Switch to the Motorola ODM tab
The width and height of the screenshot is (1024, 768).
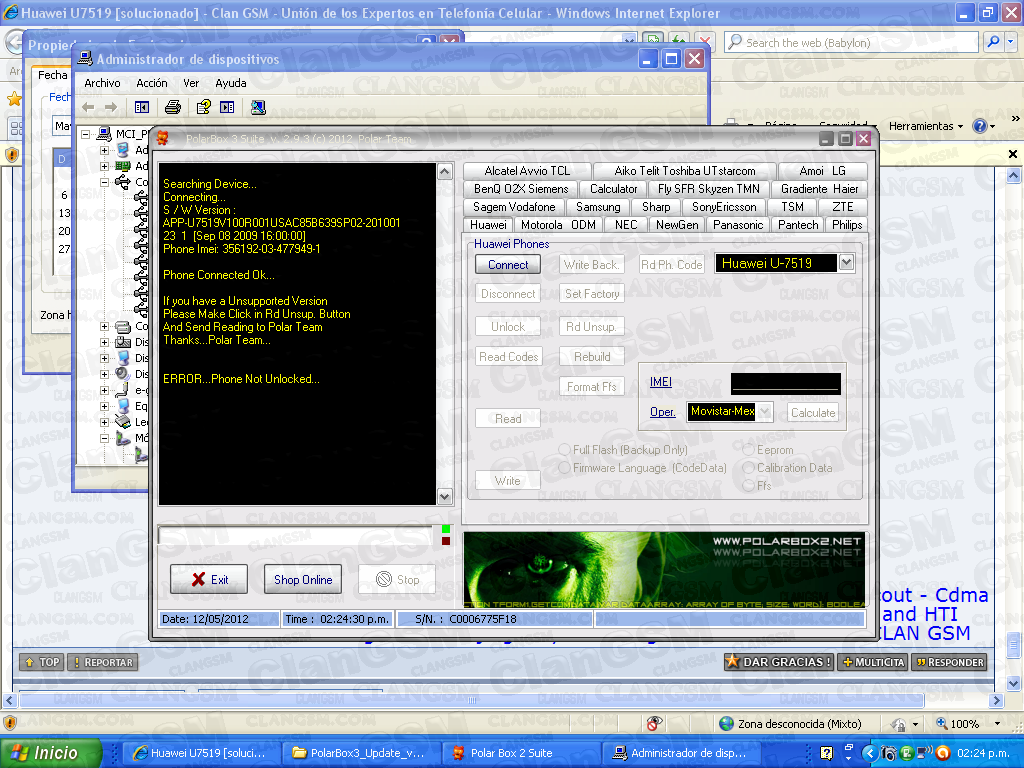click(558, 225)
